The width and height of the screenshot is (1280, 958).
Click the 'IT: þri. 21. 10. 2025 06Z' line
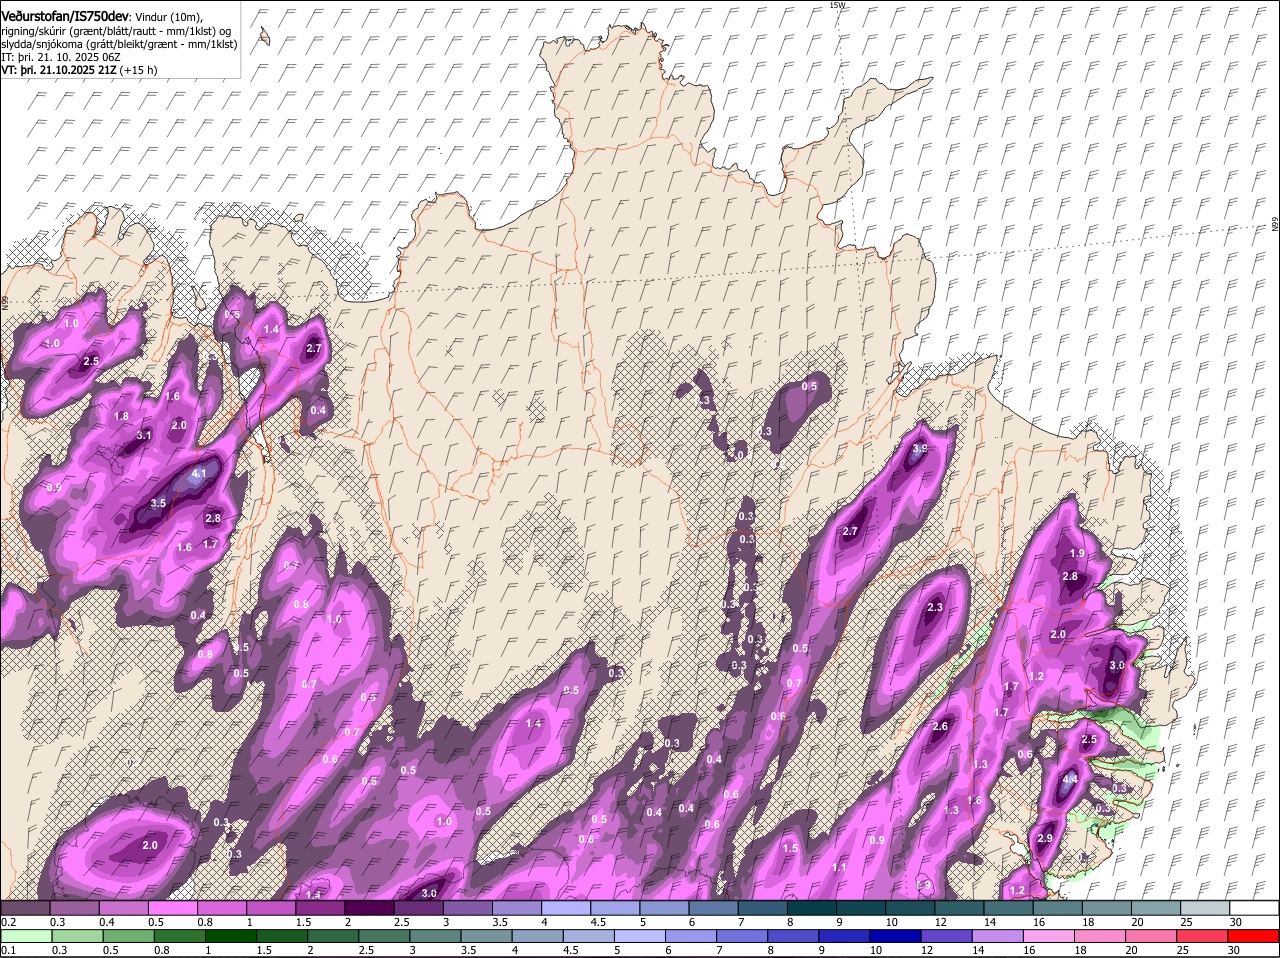point(61,58)
